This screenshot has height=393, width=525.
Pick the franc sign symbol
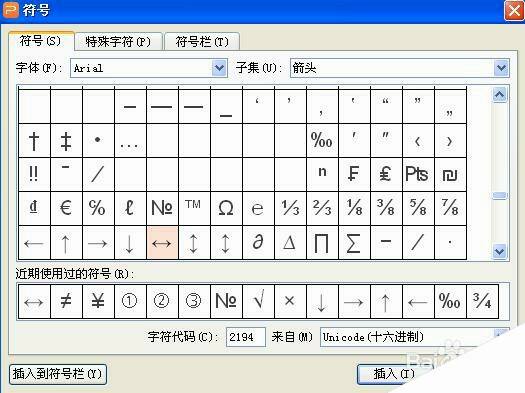click(x=354, y=174)
